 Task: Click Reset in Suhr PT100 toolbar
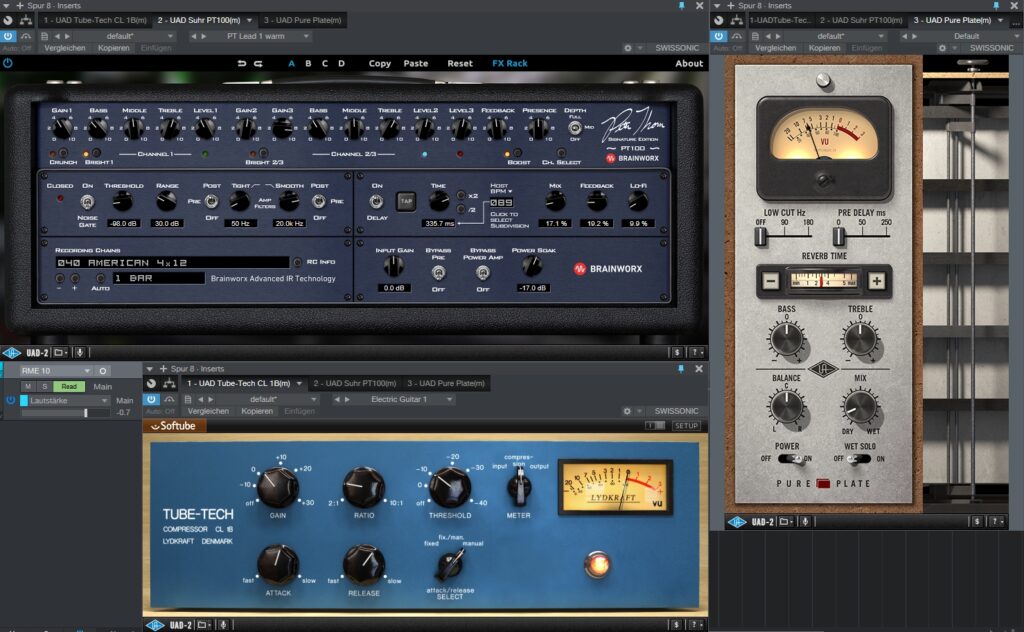[x=460, y=63]
